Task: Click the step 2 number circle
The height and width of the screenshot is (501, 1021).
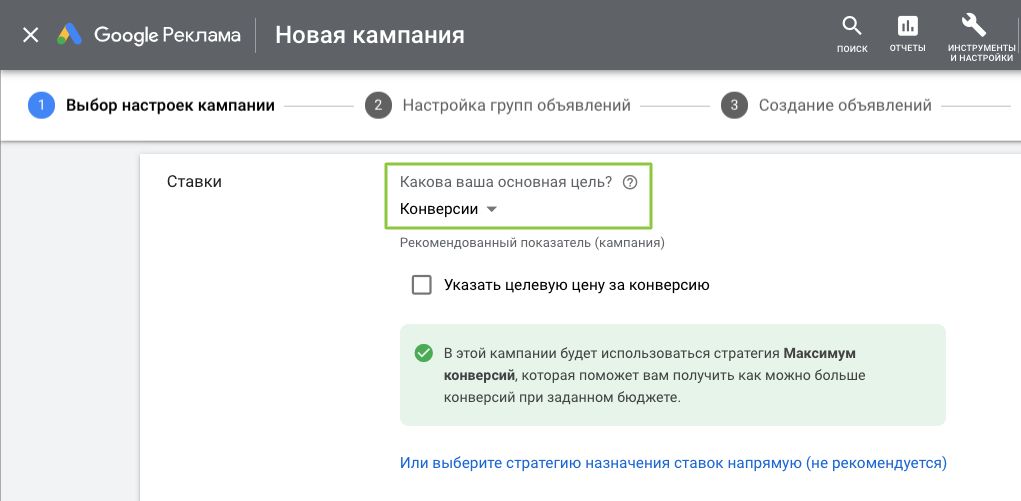Action: [x=378, y=105]
